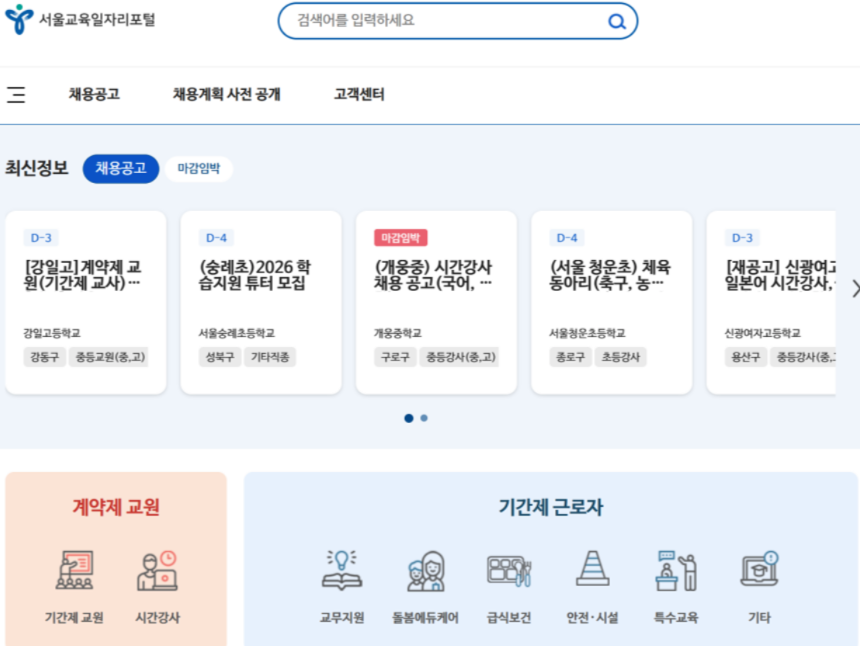
Task: Click the 강일고등학교 school name
Action: click(x=52, y=333)
